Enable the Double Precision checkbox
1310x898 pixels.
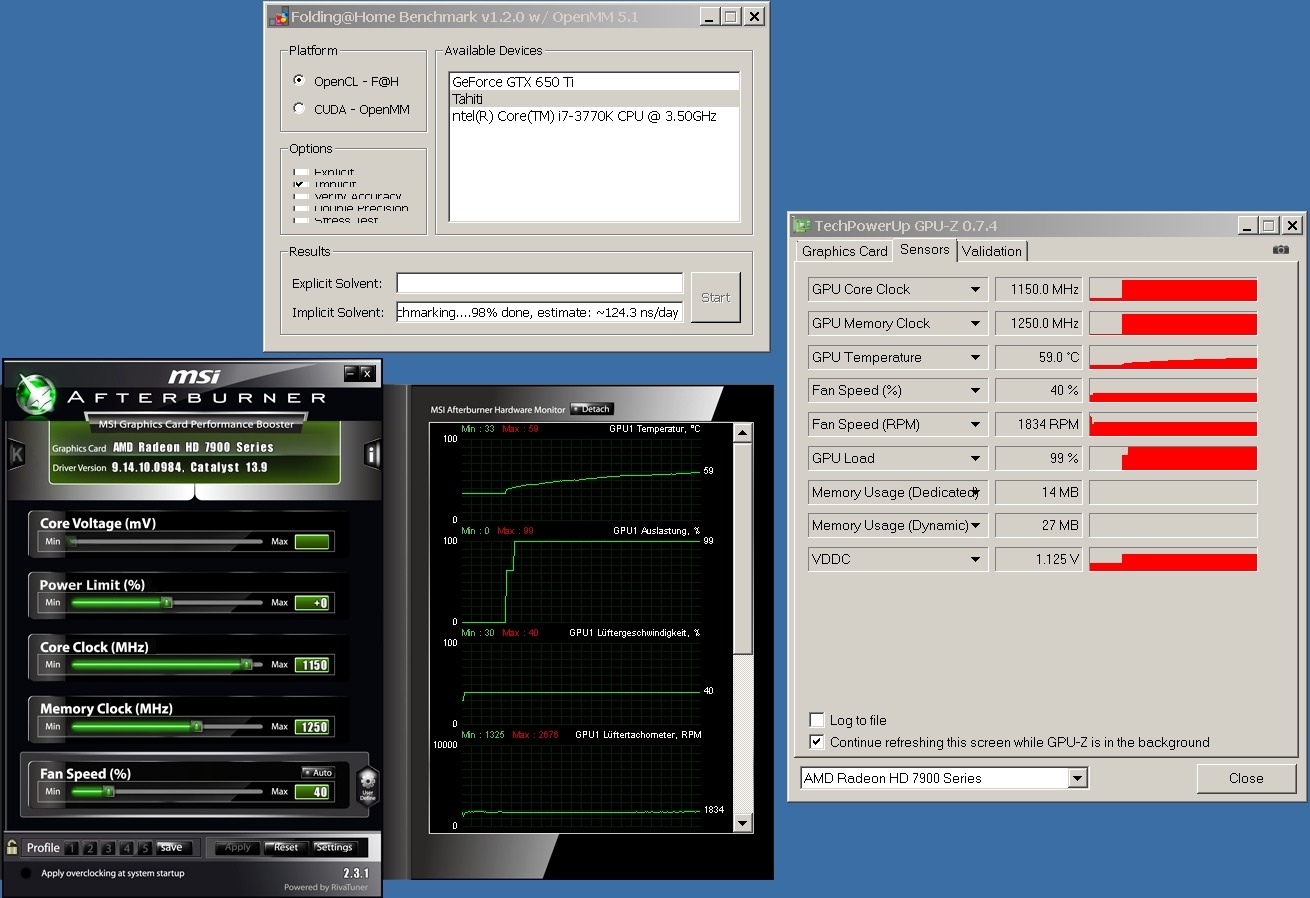(299, 209)
